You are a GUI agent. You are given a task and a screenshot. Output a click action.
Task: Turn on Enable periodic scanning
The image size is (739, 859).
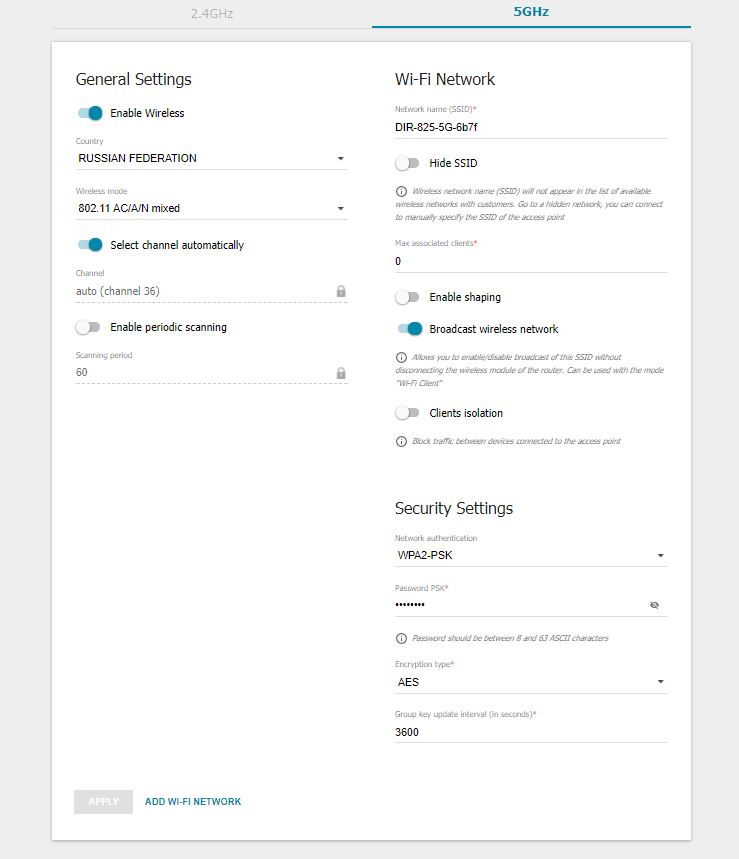tap(89, 327)
